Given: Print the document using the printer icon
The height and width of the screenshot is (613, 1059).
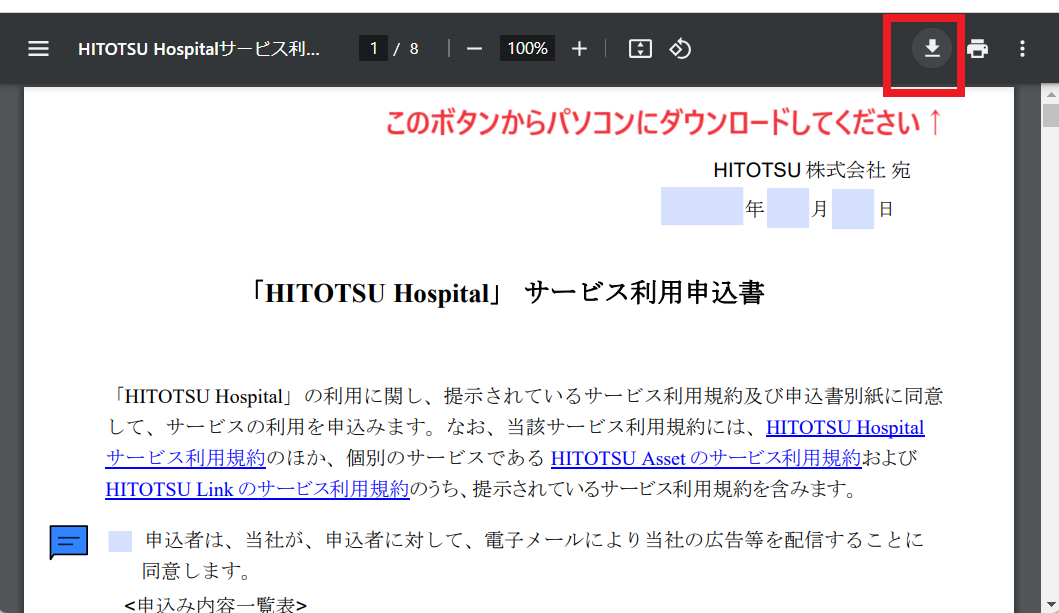Looking at the screenshot, I should pyautogui.click(x=977, y=49).
